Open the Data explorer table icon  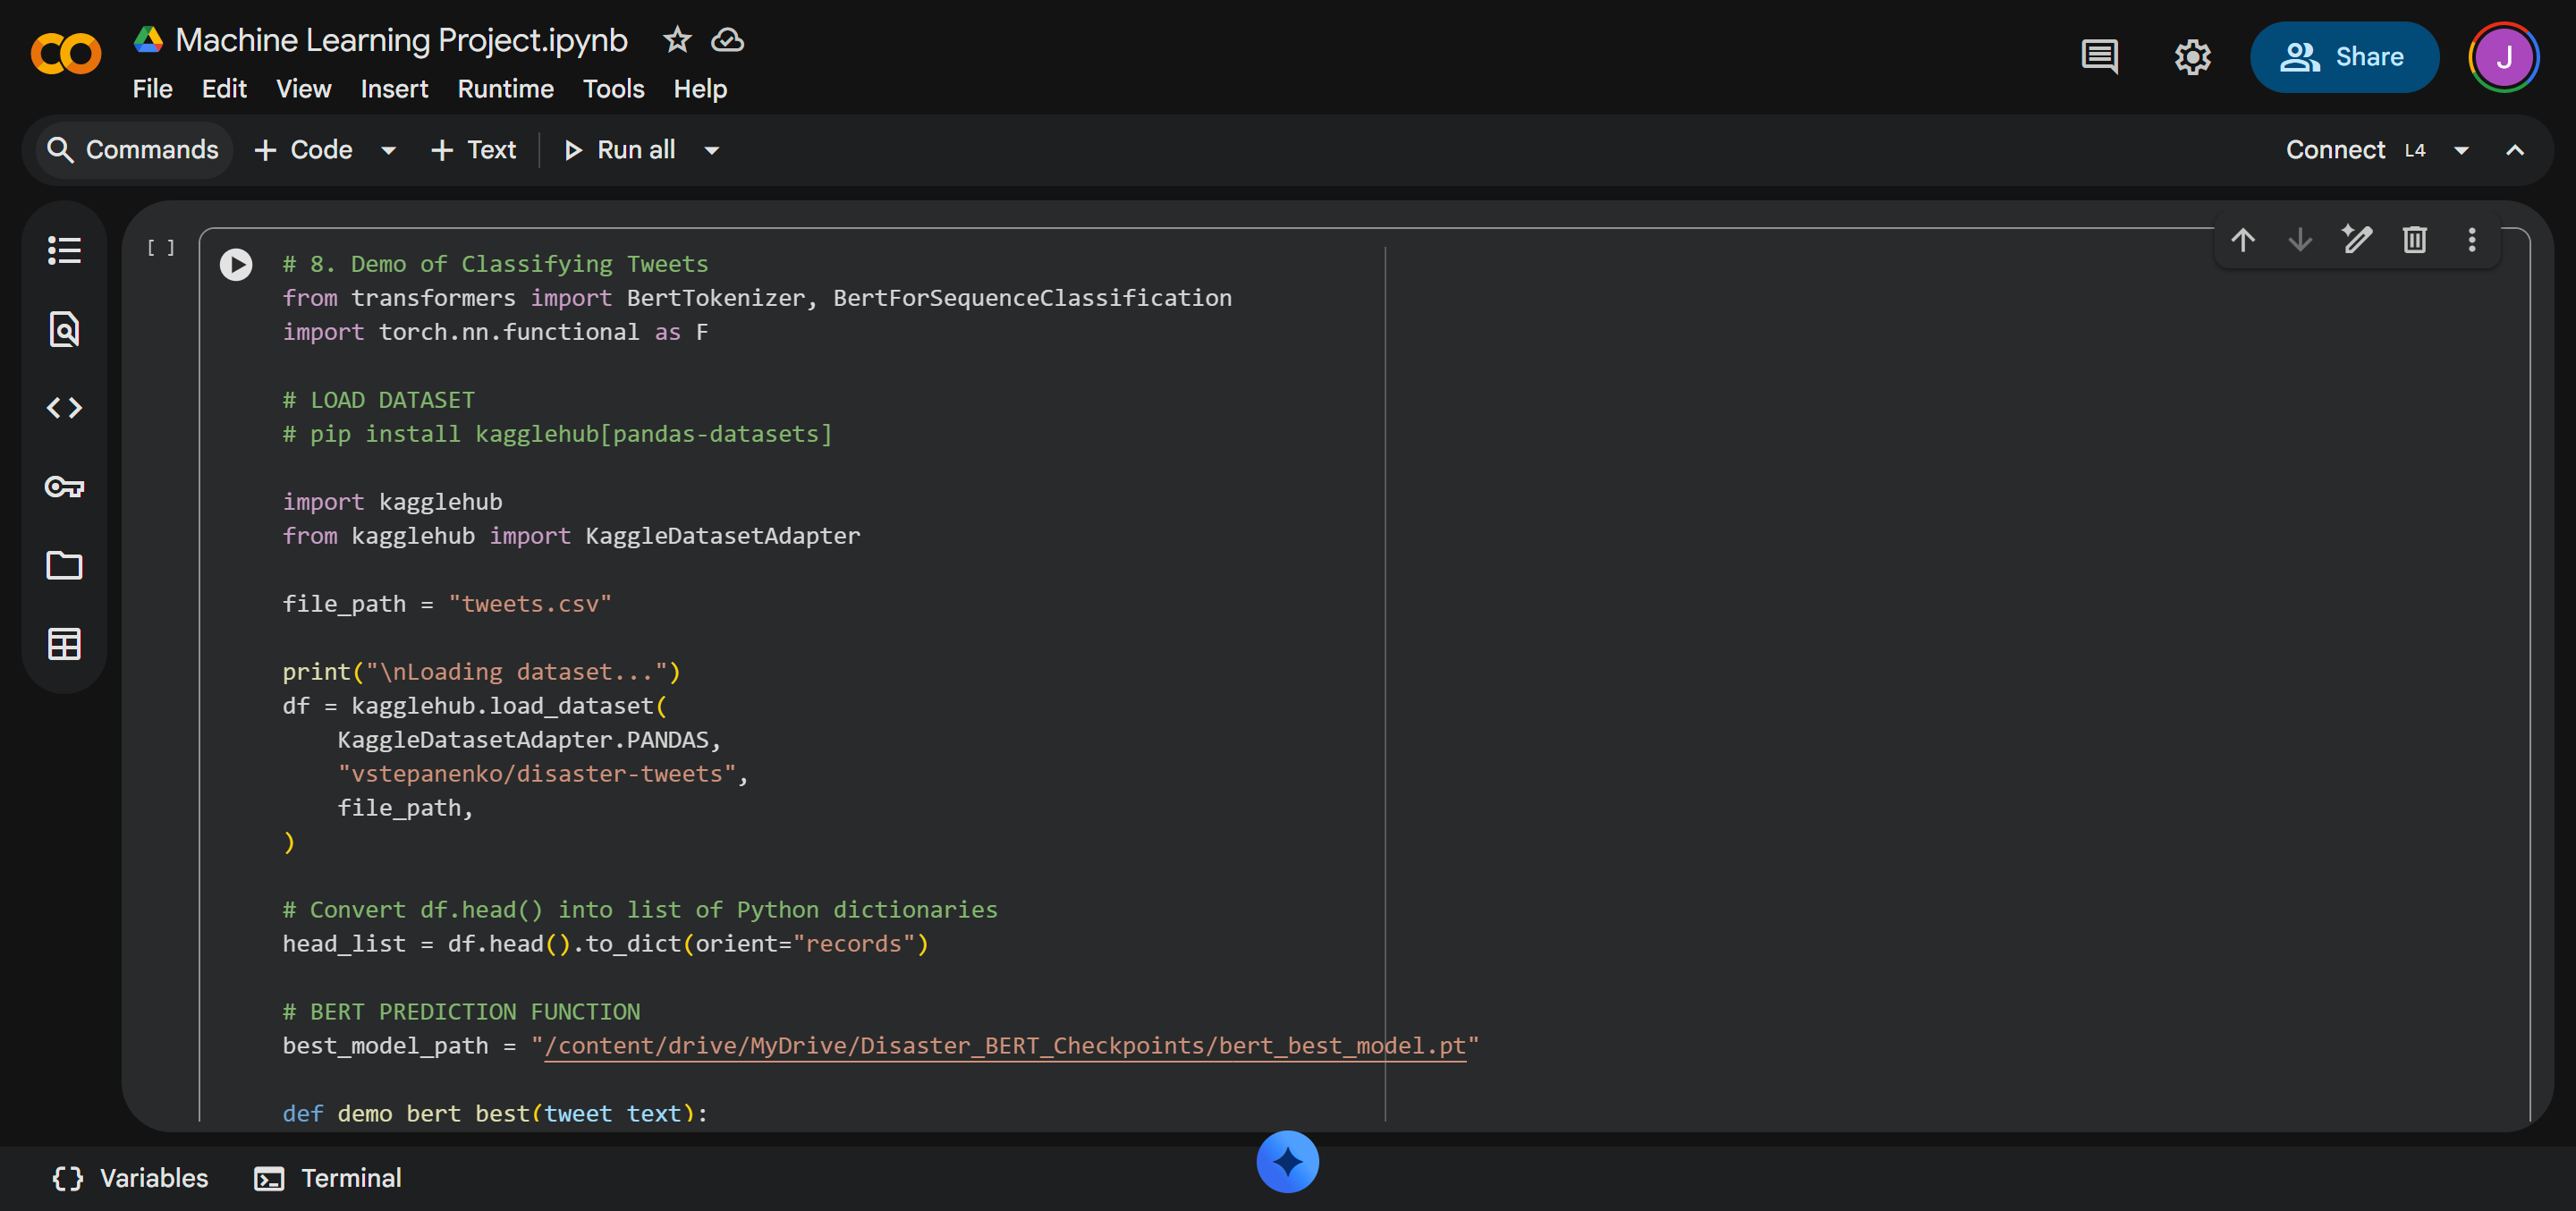click(64, 644)
